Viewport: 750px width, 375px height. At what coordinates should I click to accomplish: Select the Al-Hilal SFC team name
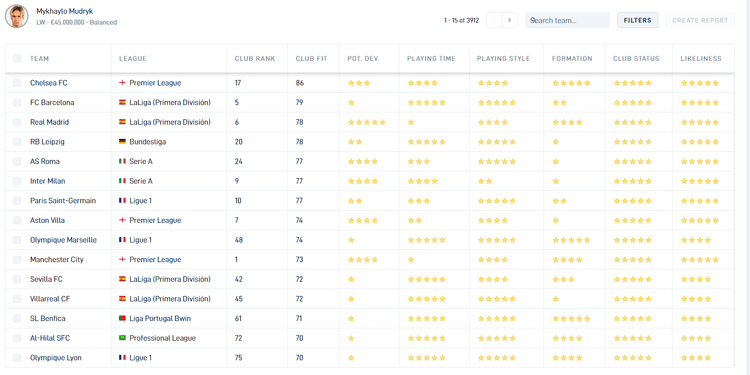50,338
